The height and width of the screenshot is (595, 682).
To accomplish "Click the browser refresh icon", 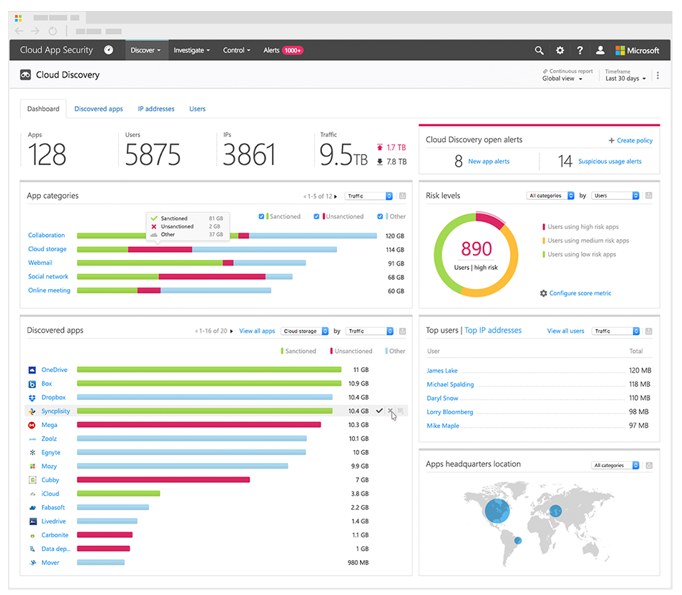I will coord(52,30).
